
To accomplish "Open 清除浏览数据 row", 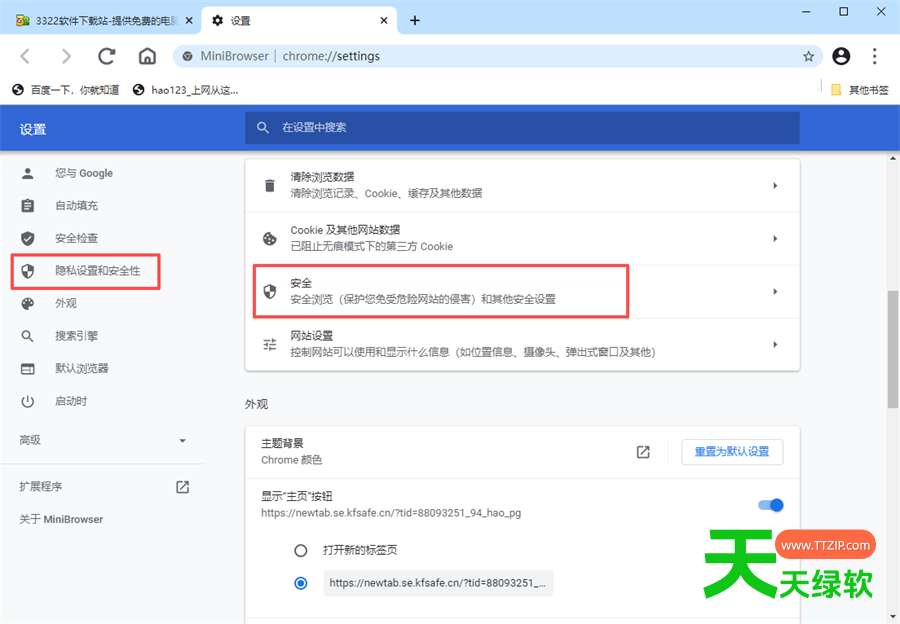I will click(522, 185).
